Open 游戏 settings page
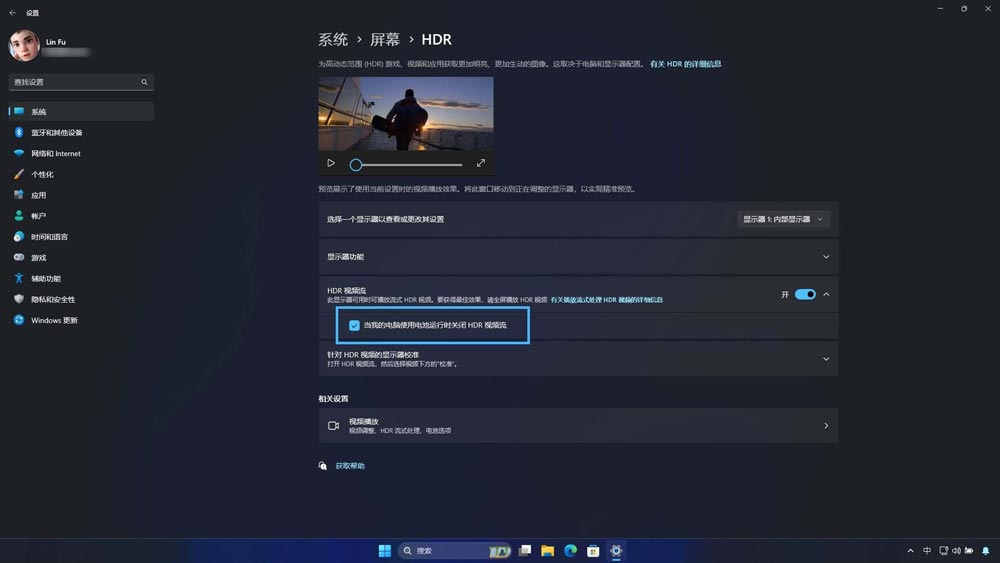The width and height of the screenshot is (1000, 563). pos(81,258)
